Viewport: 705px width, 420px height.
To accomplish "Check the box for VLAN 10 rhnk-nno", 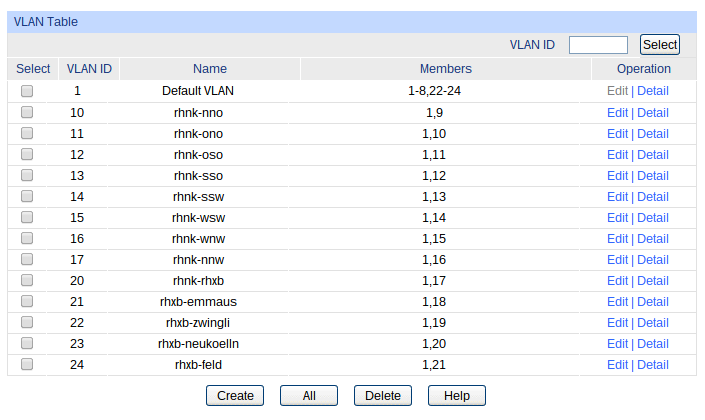I will point(27,112).
